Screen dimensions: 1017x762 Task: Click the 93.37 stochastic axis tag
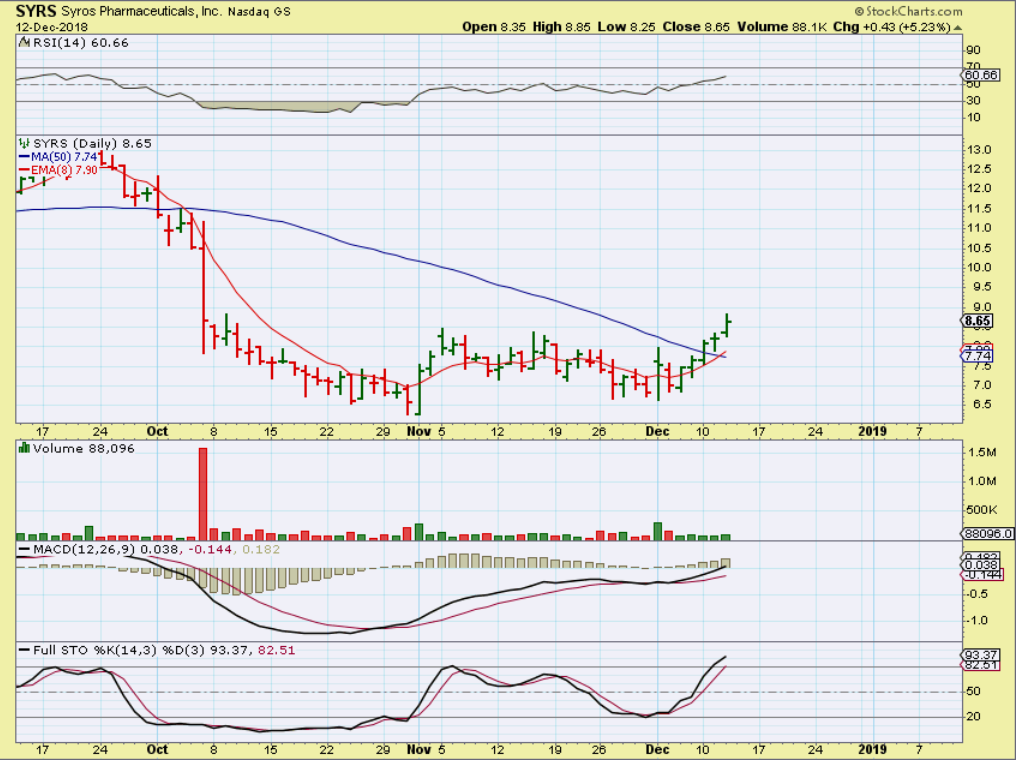pyautogui.click(x=980, y=655)
